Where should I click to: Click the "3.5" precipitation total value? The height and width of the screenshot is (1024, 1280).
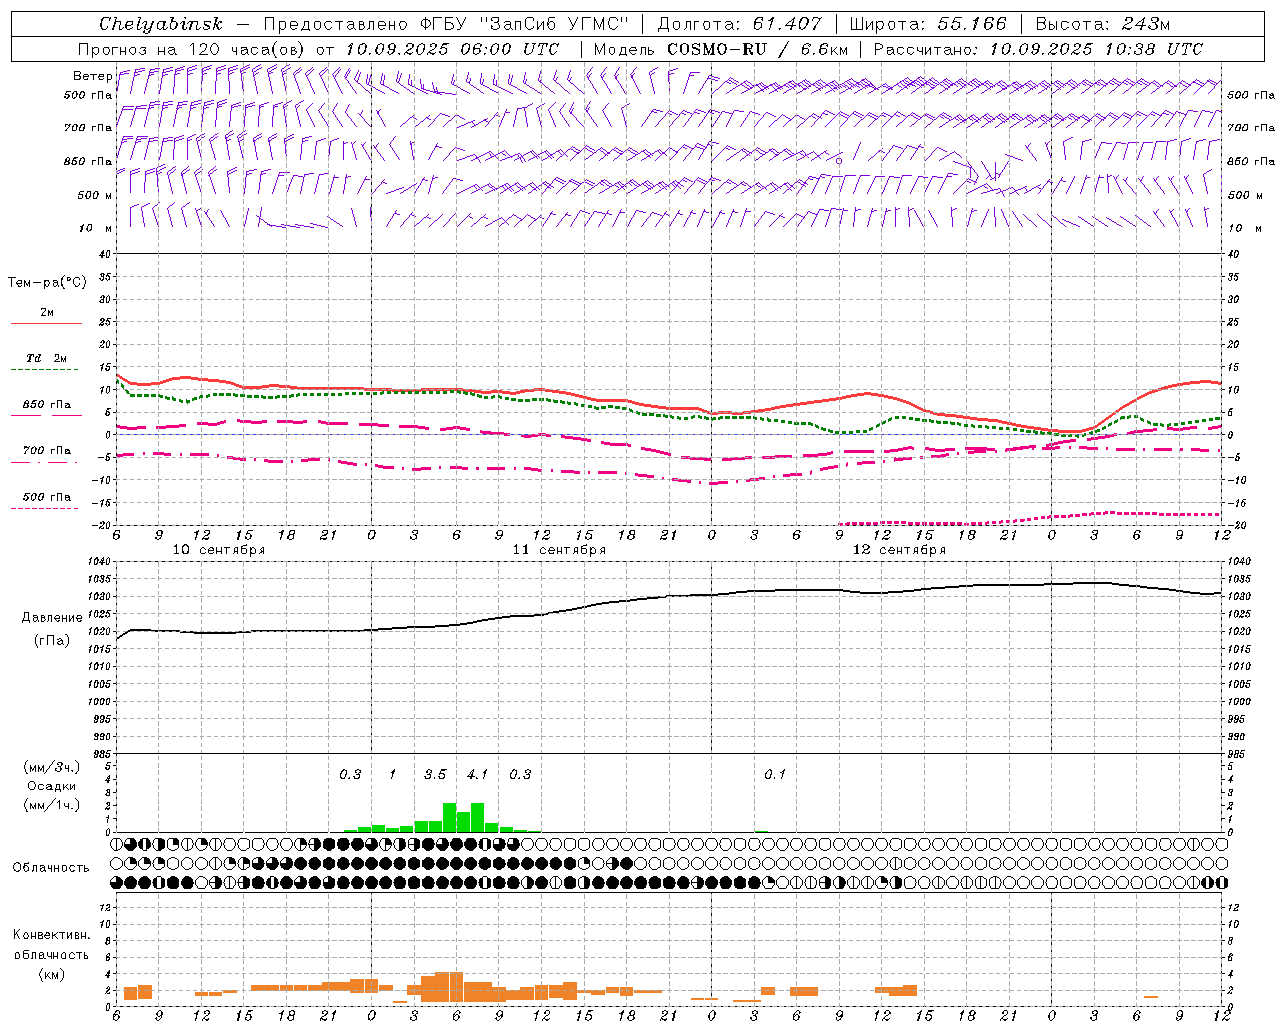[x=435, y=775]
